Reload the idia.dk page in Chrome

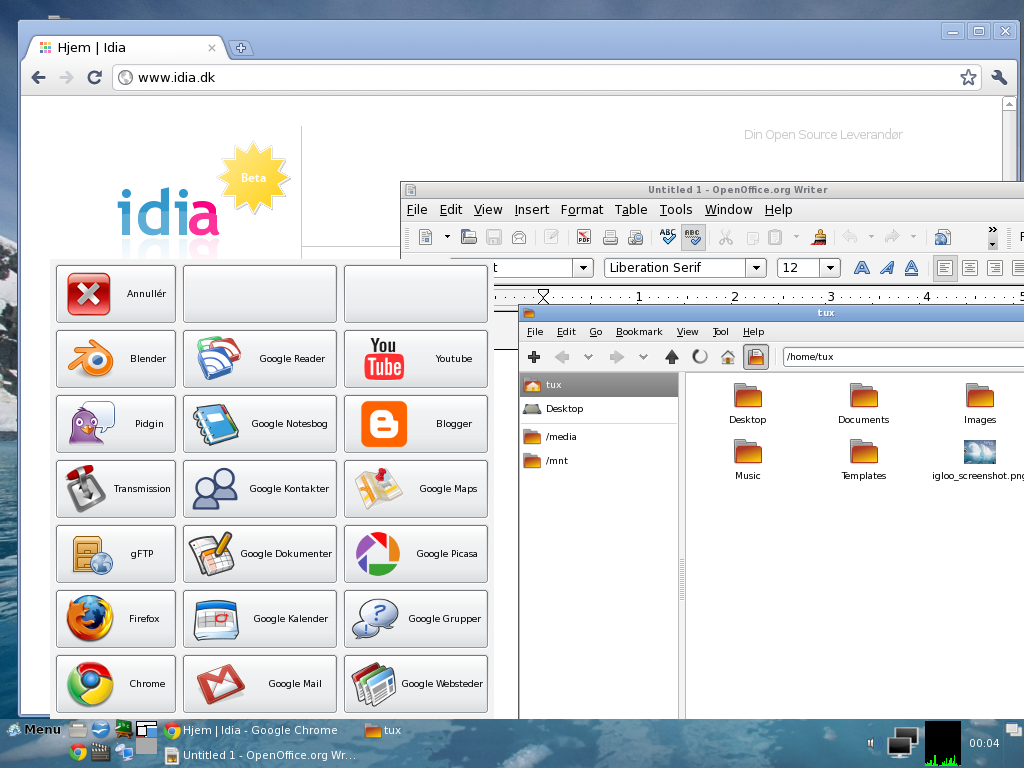tap(95, 78)
